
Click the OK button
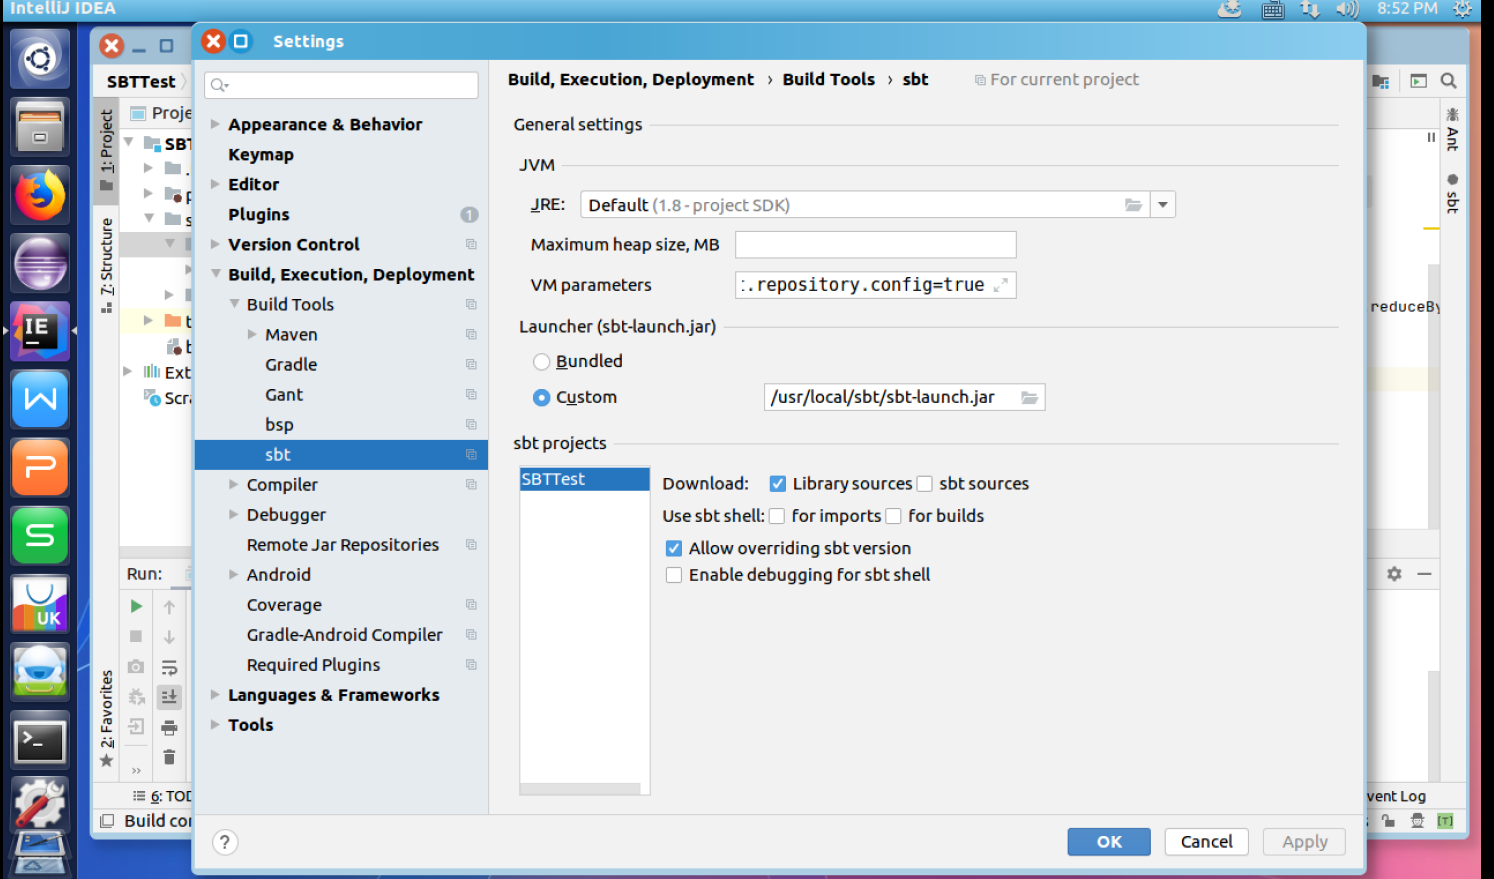pos(1109,842)
